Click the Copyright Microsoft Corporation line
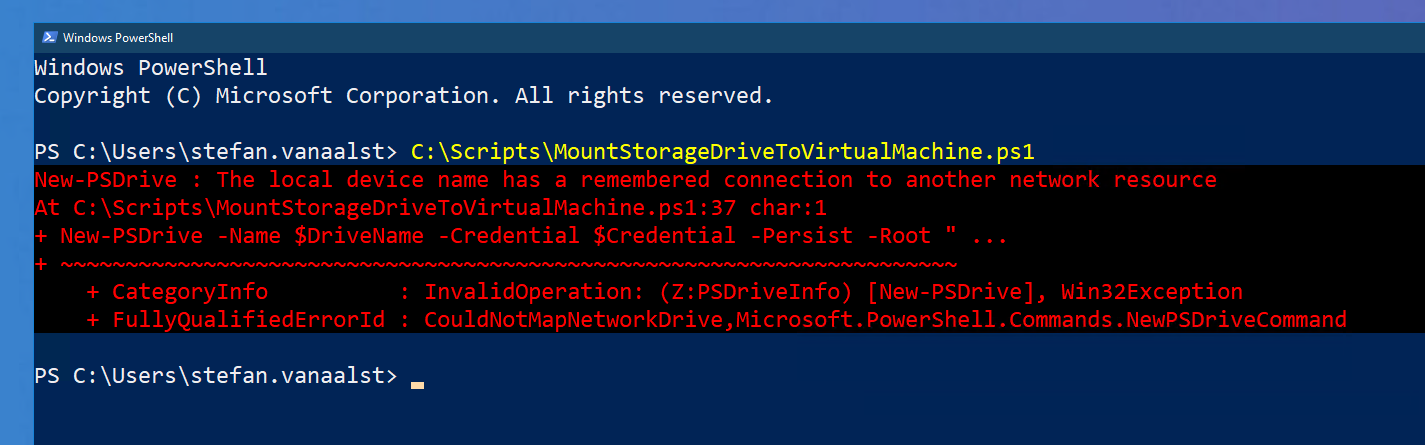The height and width of the screenshot is (445, 1425). [x=404, y=96]
